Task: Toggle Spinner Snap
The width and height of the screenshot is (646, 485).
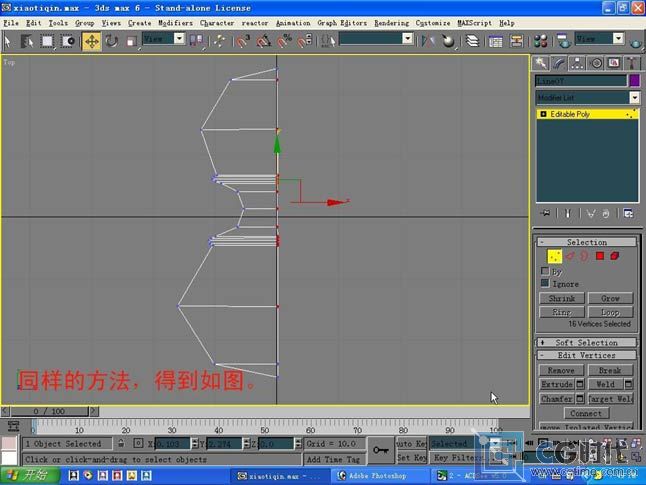Action: point(305,41)
